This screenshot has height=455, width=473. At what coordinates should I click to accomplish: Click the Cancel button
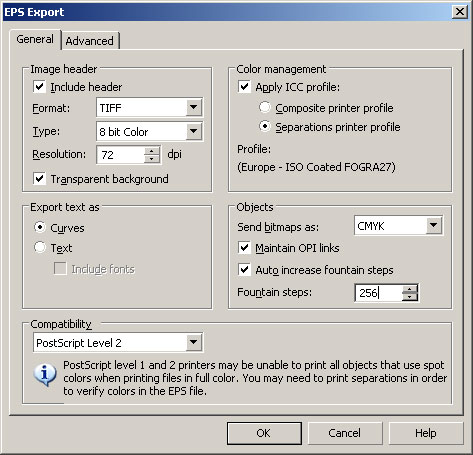tap(345, 433)
